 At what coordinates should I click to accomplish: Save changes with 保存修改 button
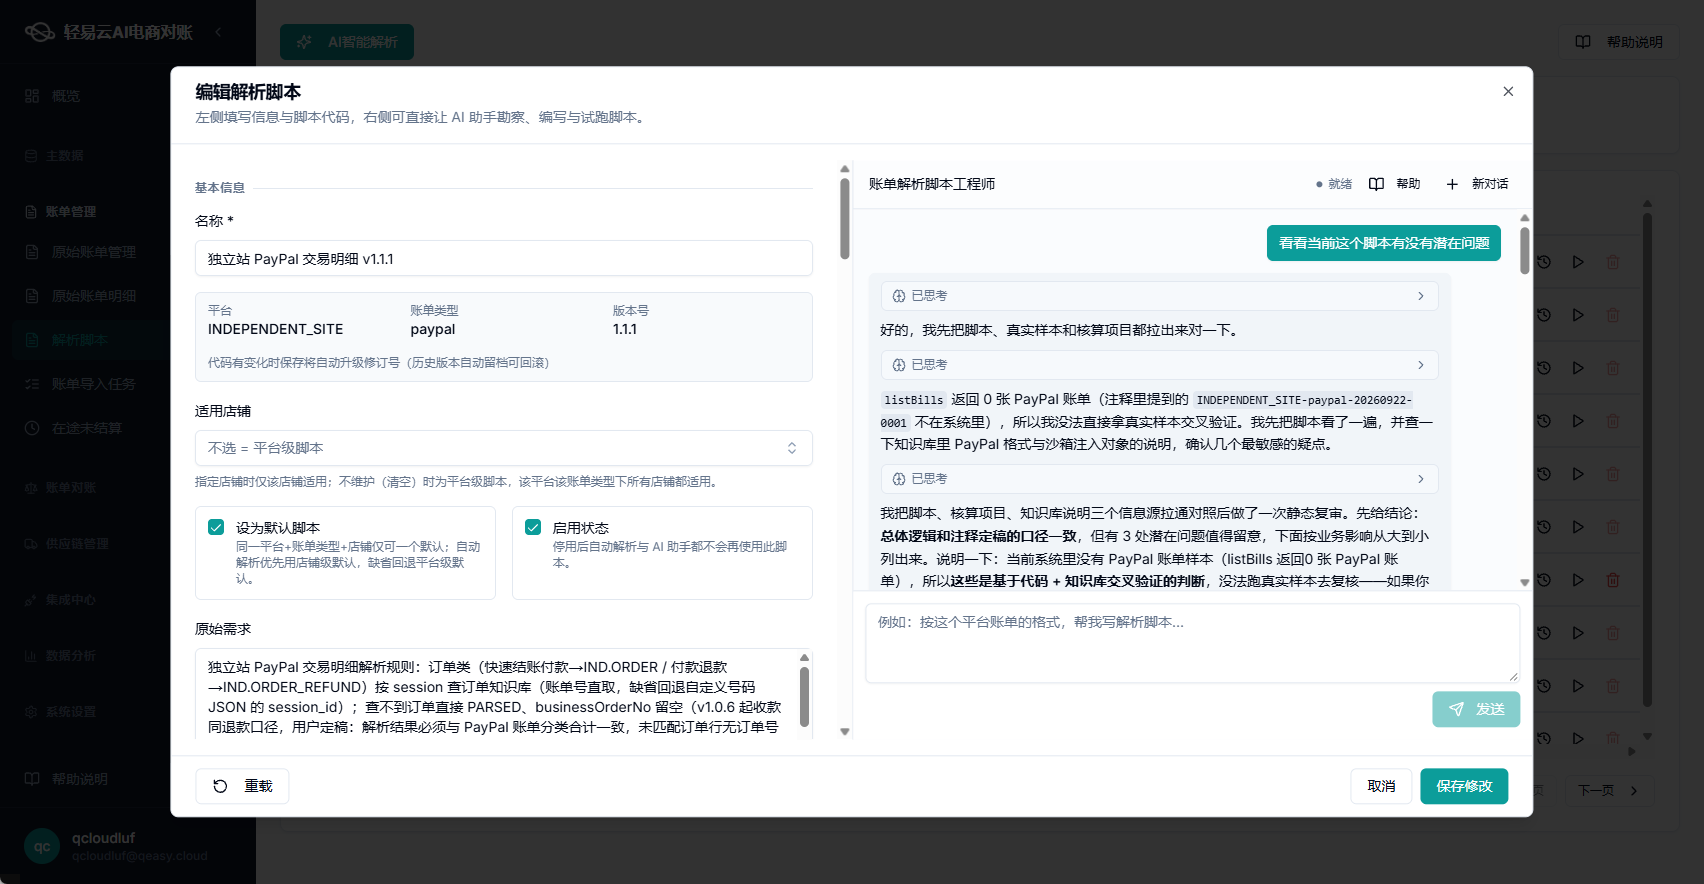1464,786
